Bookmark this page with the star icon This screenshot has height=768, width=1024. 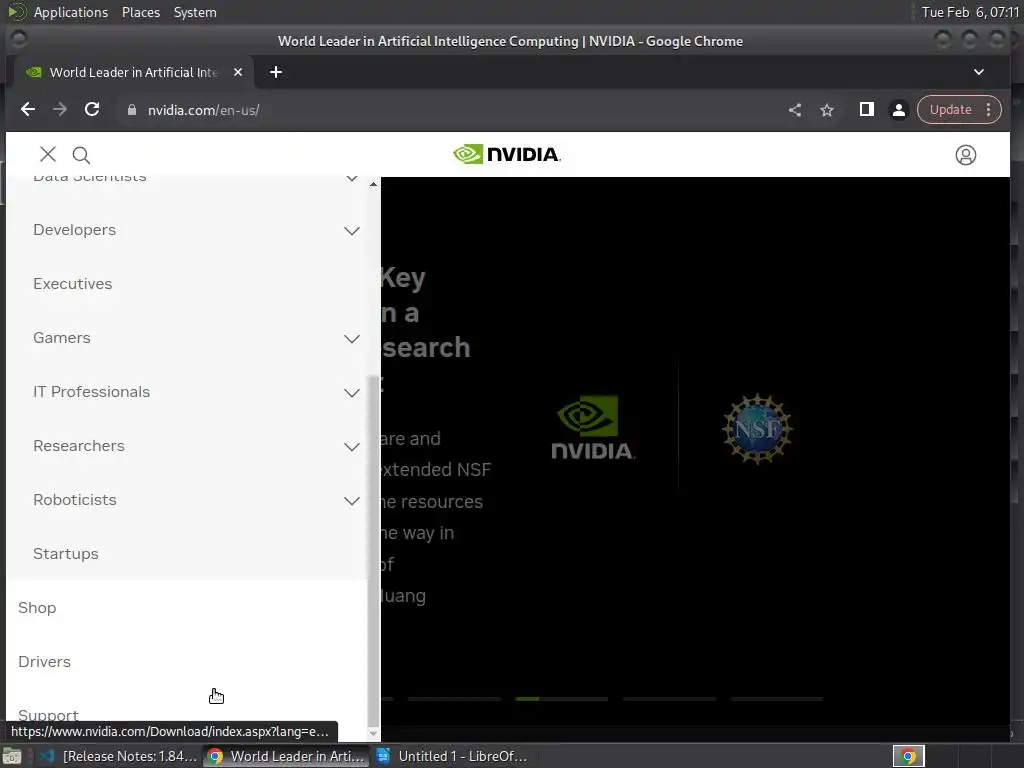827,110
